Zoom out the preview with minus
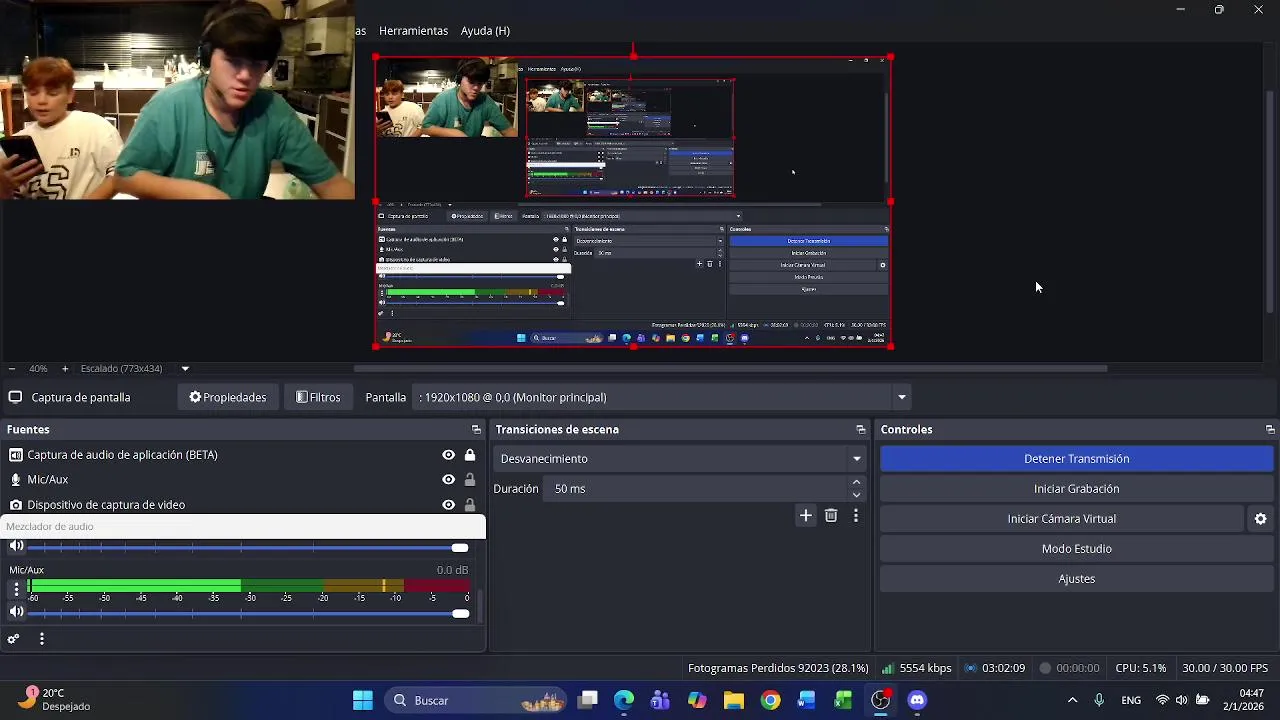This screenshot has height=720, width=1280. coord(12,369)
